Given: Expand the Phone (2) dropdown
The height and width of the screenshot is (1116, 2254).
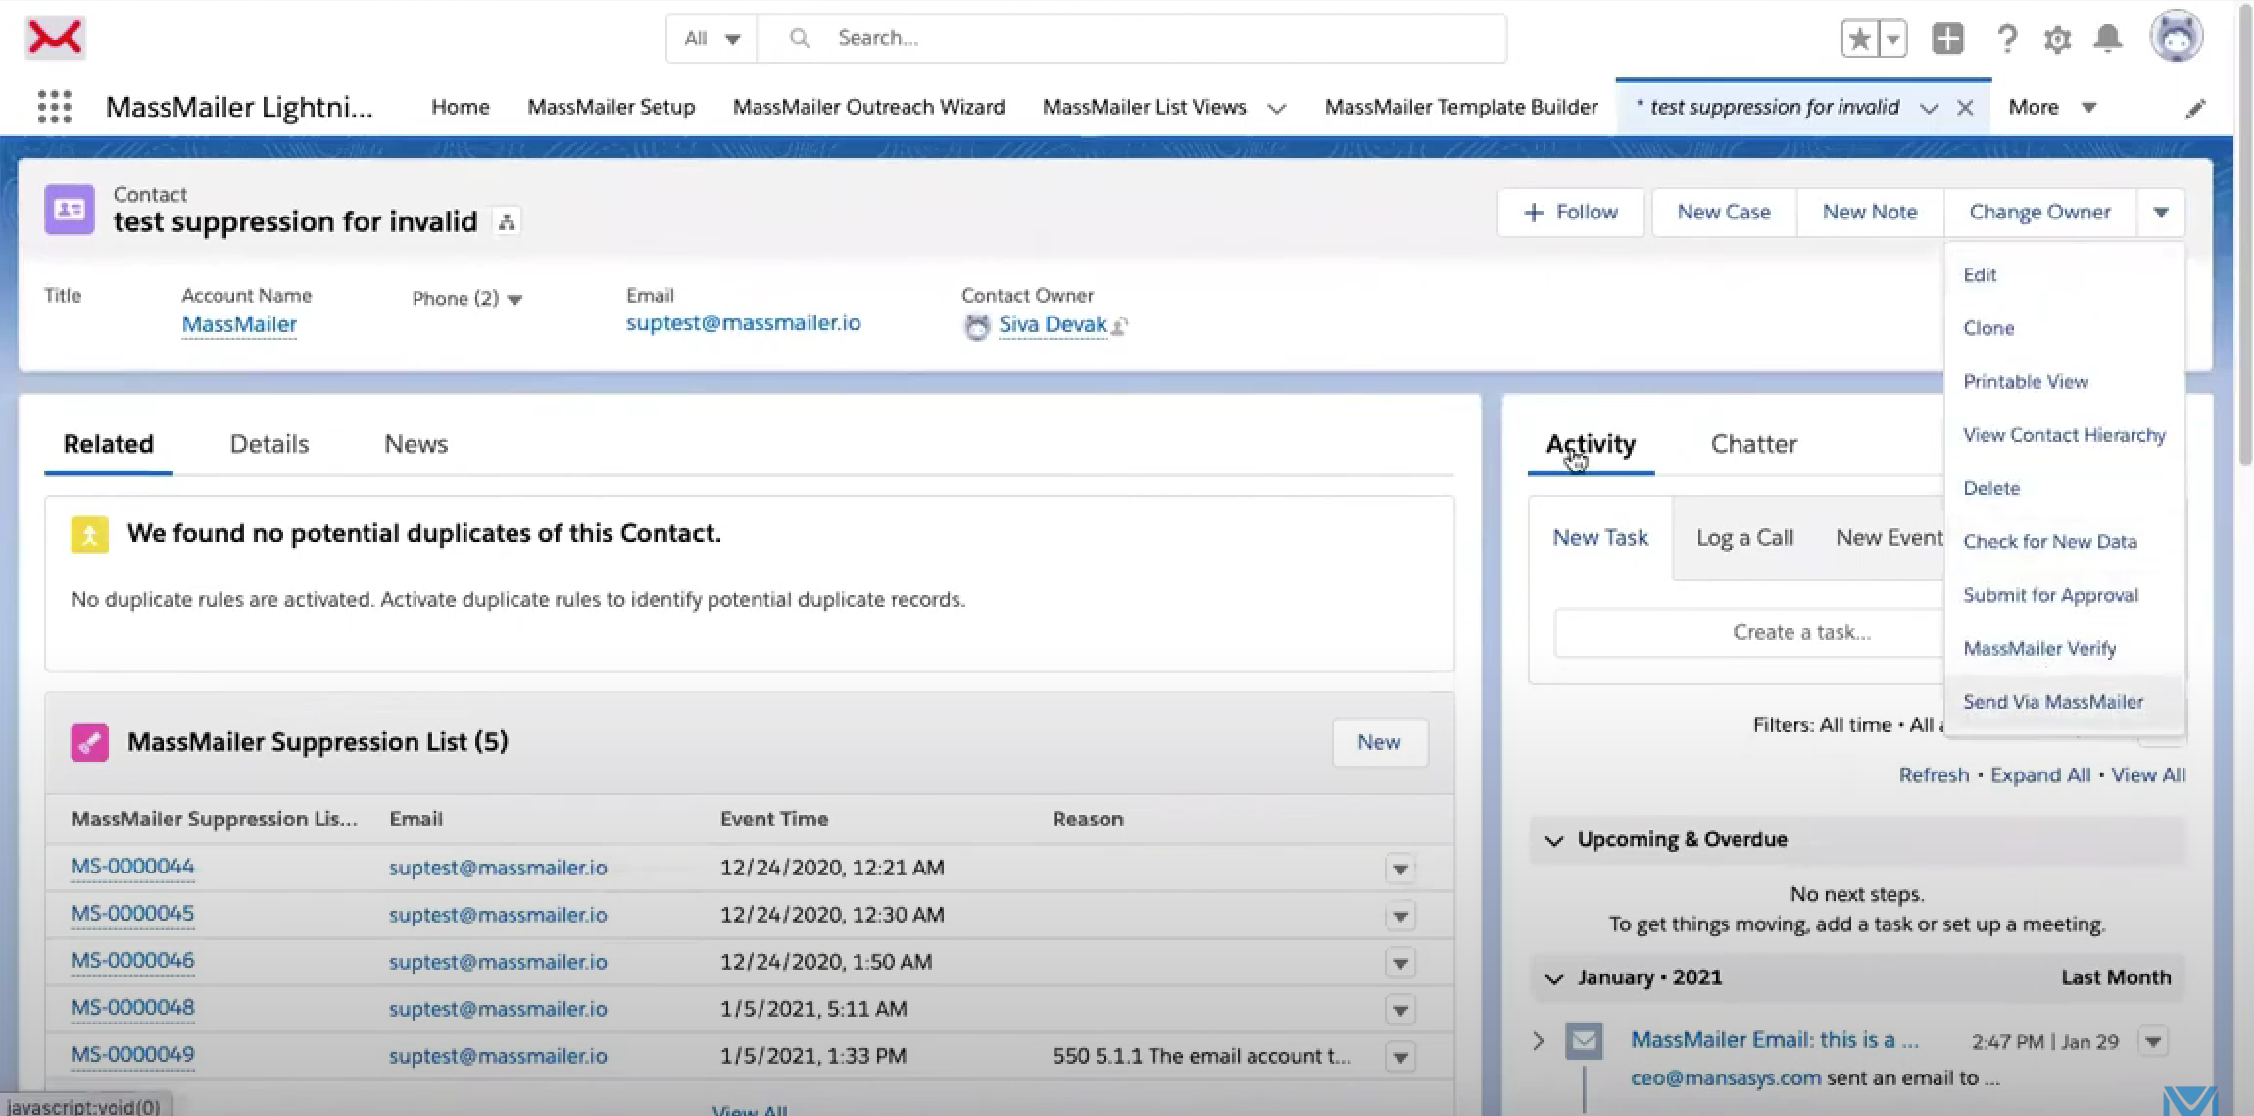Looking at the screenshot, I should coord(515,299).
